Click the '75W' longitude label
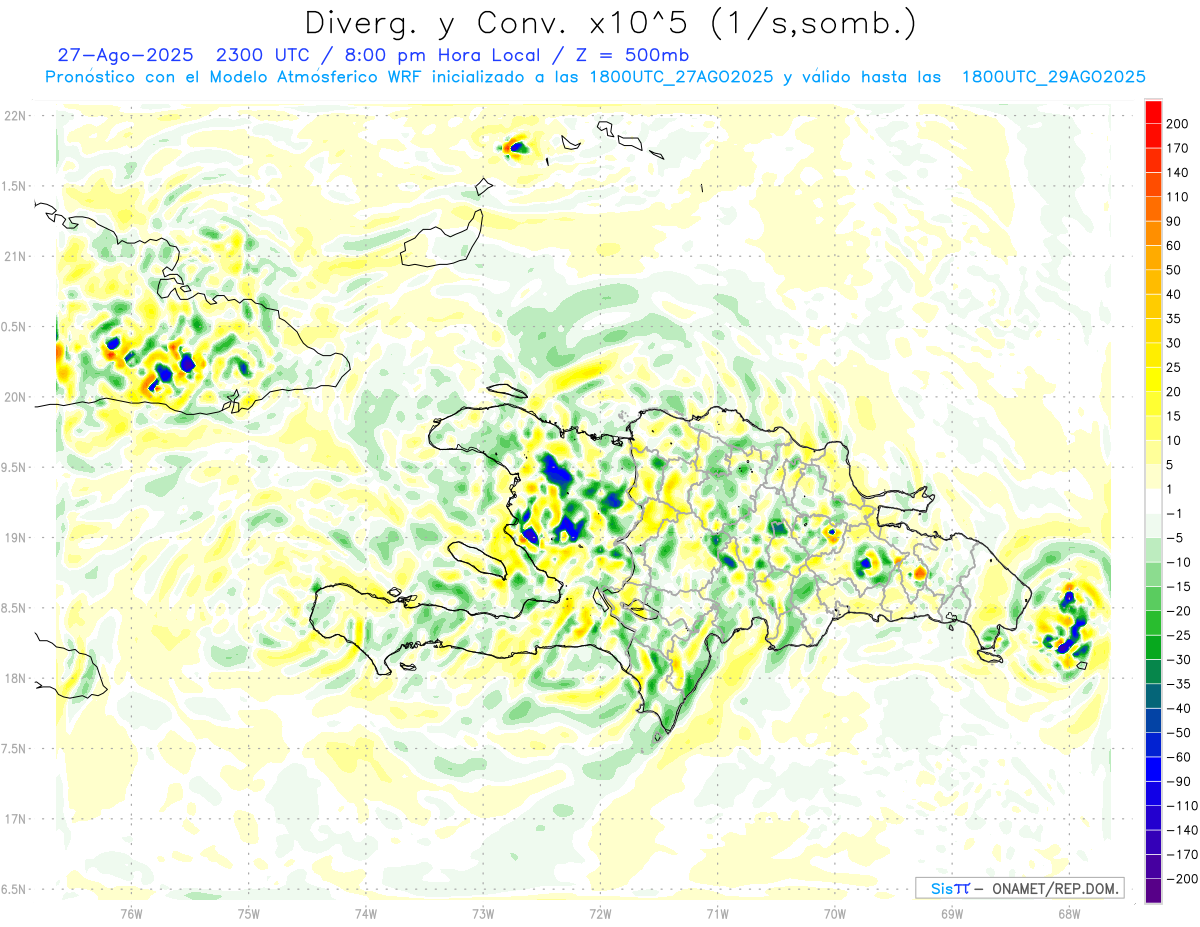Image resolution: width=1200 pixels, height=927 pixels. pyautogui.click(x=248, y=913)
